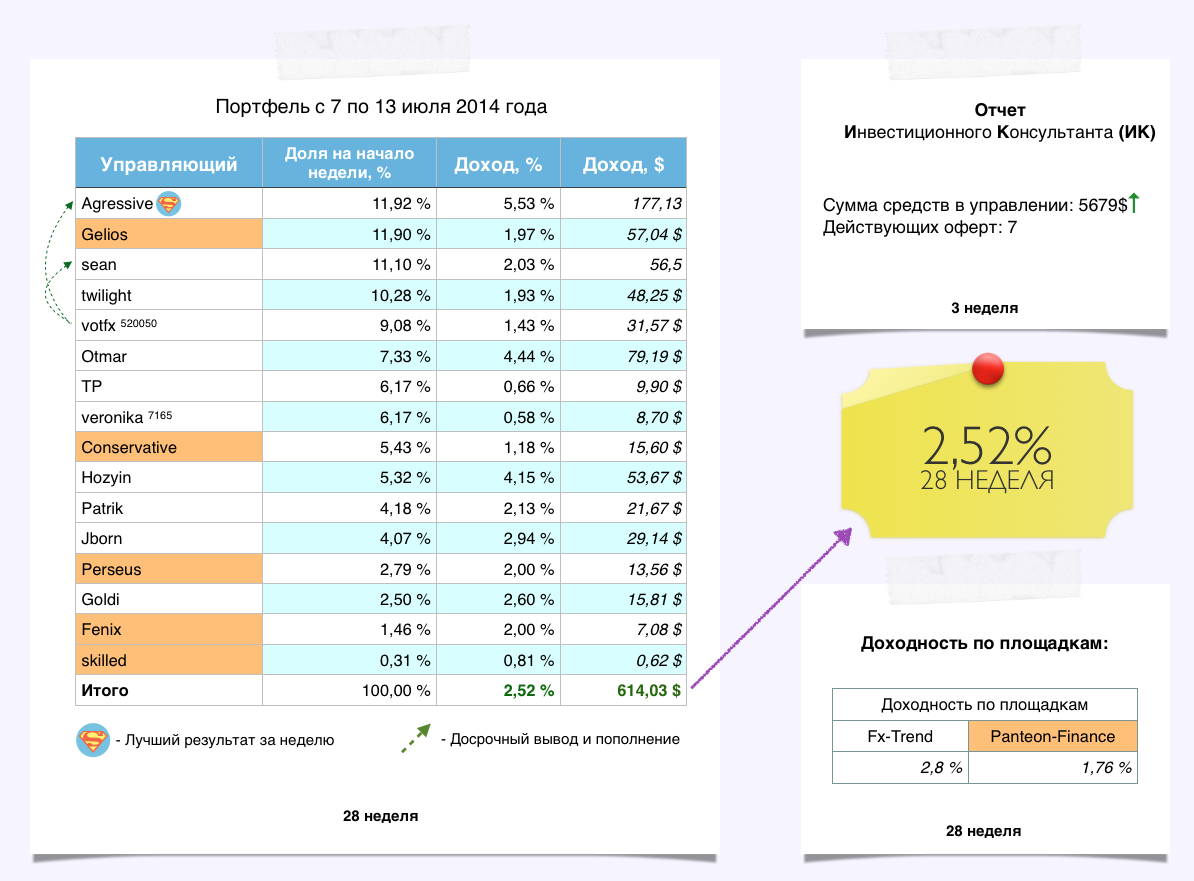The width and height of the screenshot is (1194, 881).
Task: Click 'Сумма средств в управлении: 5679$' text
Action: pyautogui.click(x=975, y=205)
